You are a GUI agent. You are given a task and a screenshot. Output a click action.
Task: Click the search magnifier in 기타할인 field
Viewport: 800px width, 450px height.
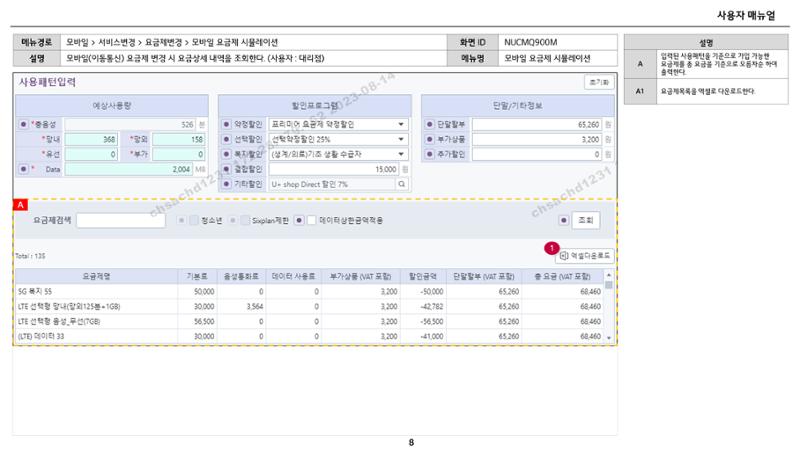click(402, 184)
